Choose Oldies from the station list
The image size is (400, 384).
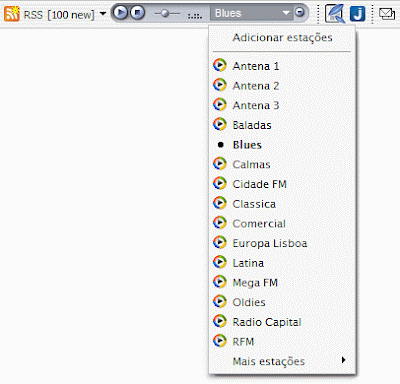point(282,302)
